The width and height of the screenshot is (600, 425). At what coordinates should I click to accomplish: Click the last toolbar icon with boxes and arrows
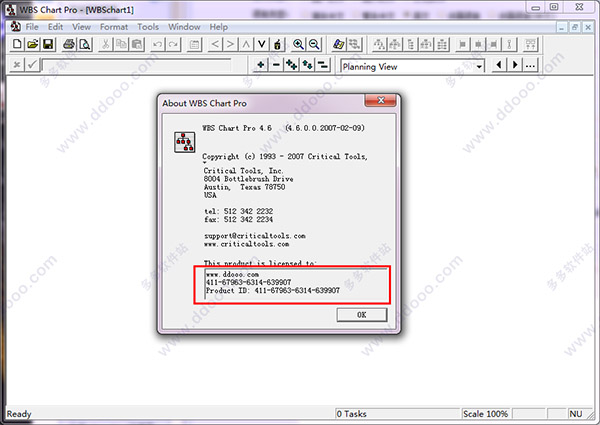pos(530,44)
